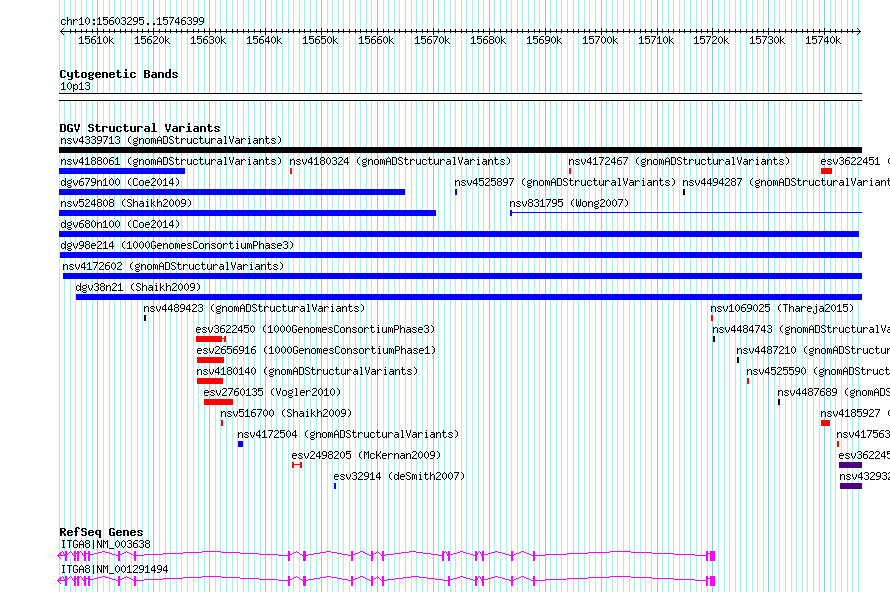The image size is (890, 592).
Task: Open the nsv4484743 variant label
Action: pos(801,329)
